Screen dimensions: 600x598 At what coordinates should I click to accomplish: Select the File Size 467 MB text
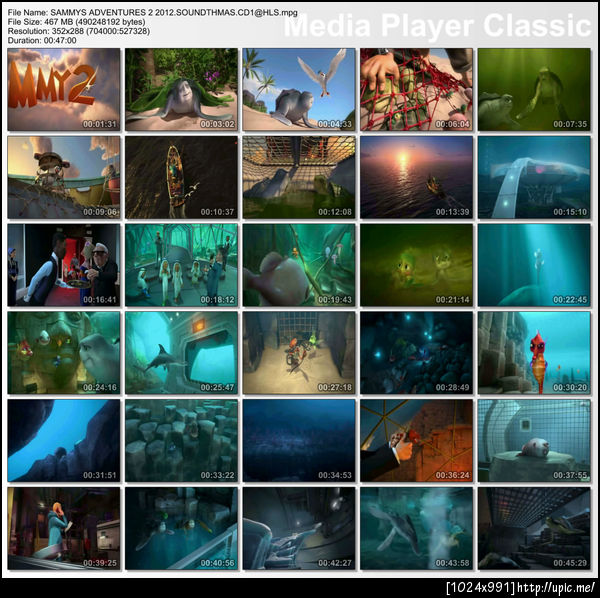tap(76, 22)
